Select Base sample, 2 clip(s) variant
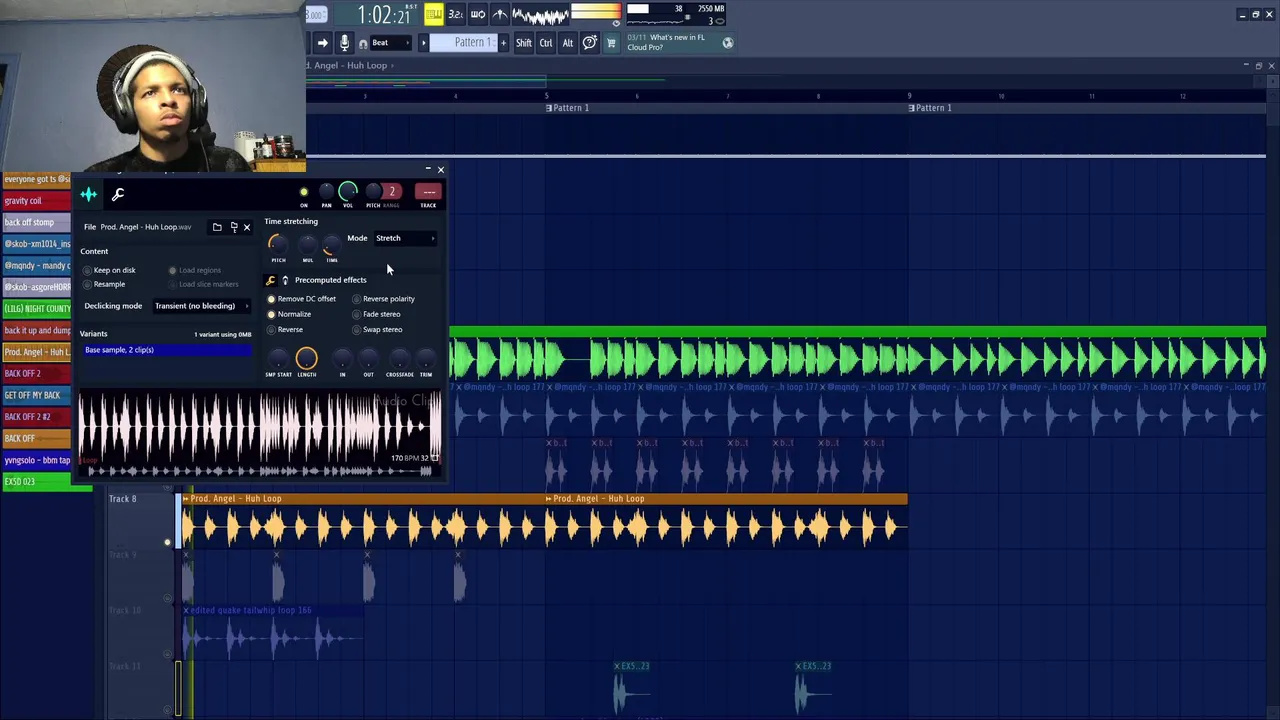This screenshot has height=720, width=1280. [x=166, y=350]
